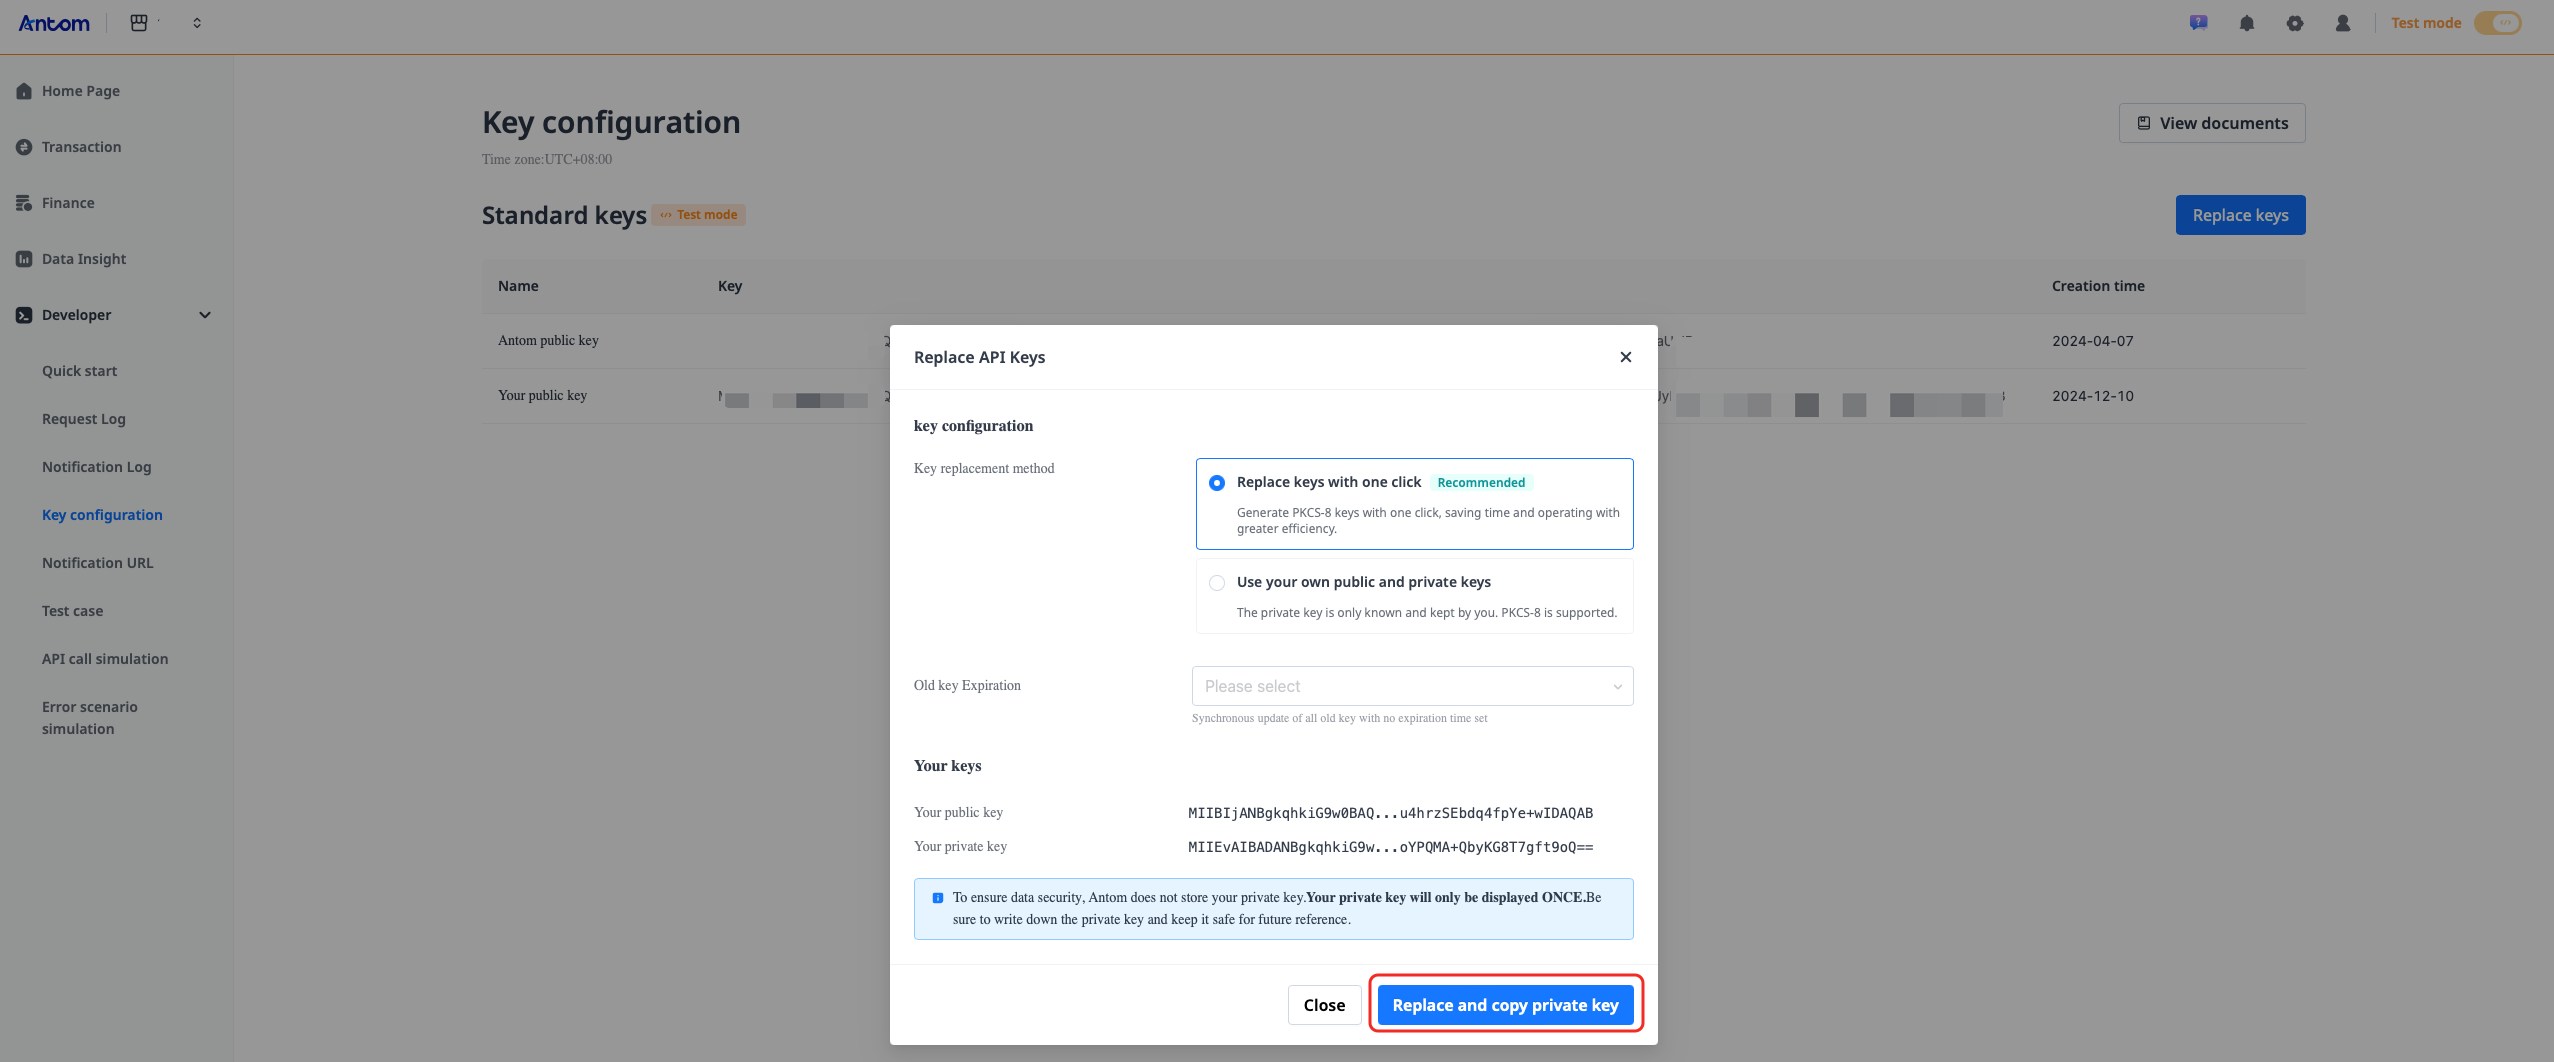Open View documents
The width and height of the screenshot is (2554, 1062).
point(2211,122)
